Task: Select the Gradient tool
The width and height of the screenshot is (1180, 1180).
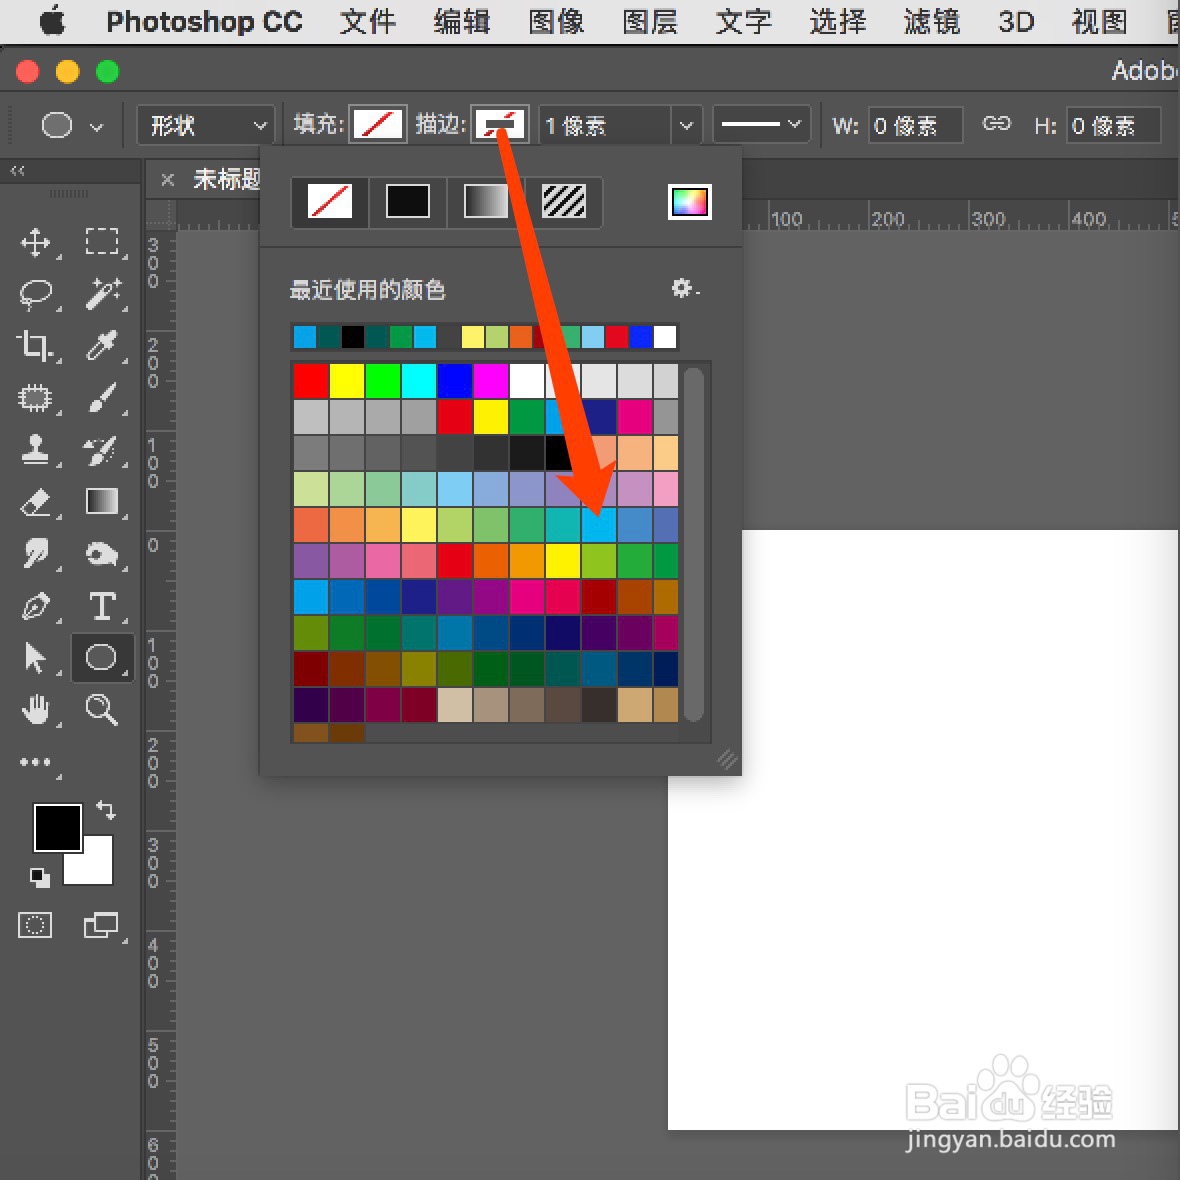Action: [x=102, y=501]
